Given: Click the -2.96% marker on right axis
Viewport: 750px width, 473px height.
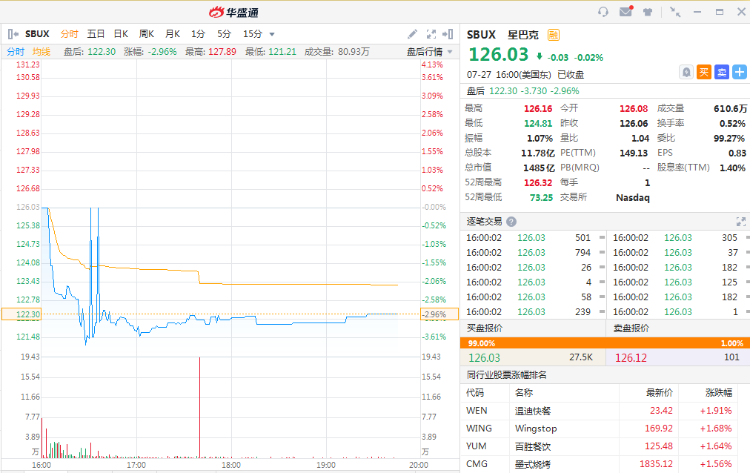Looking at the screenshot, I should [439, 314].
